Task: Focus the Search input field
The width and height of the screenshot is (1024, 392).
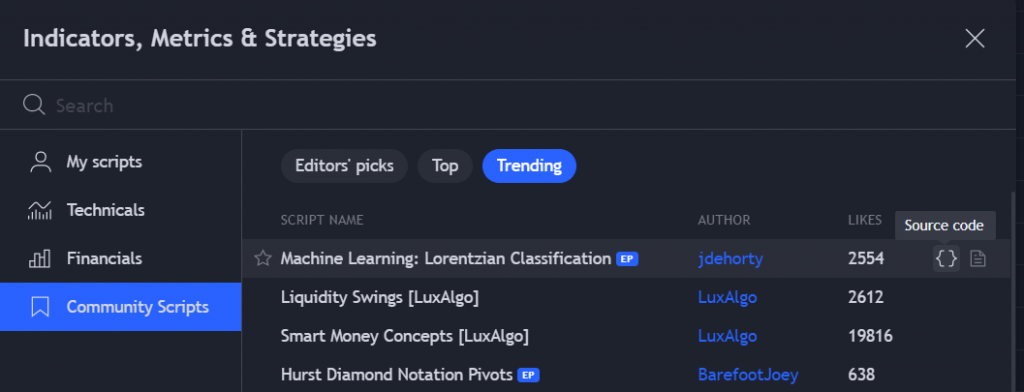Action: 508,105
